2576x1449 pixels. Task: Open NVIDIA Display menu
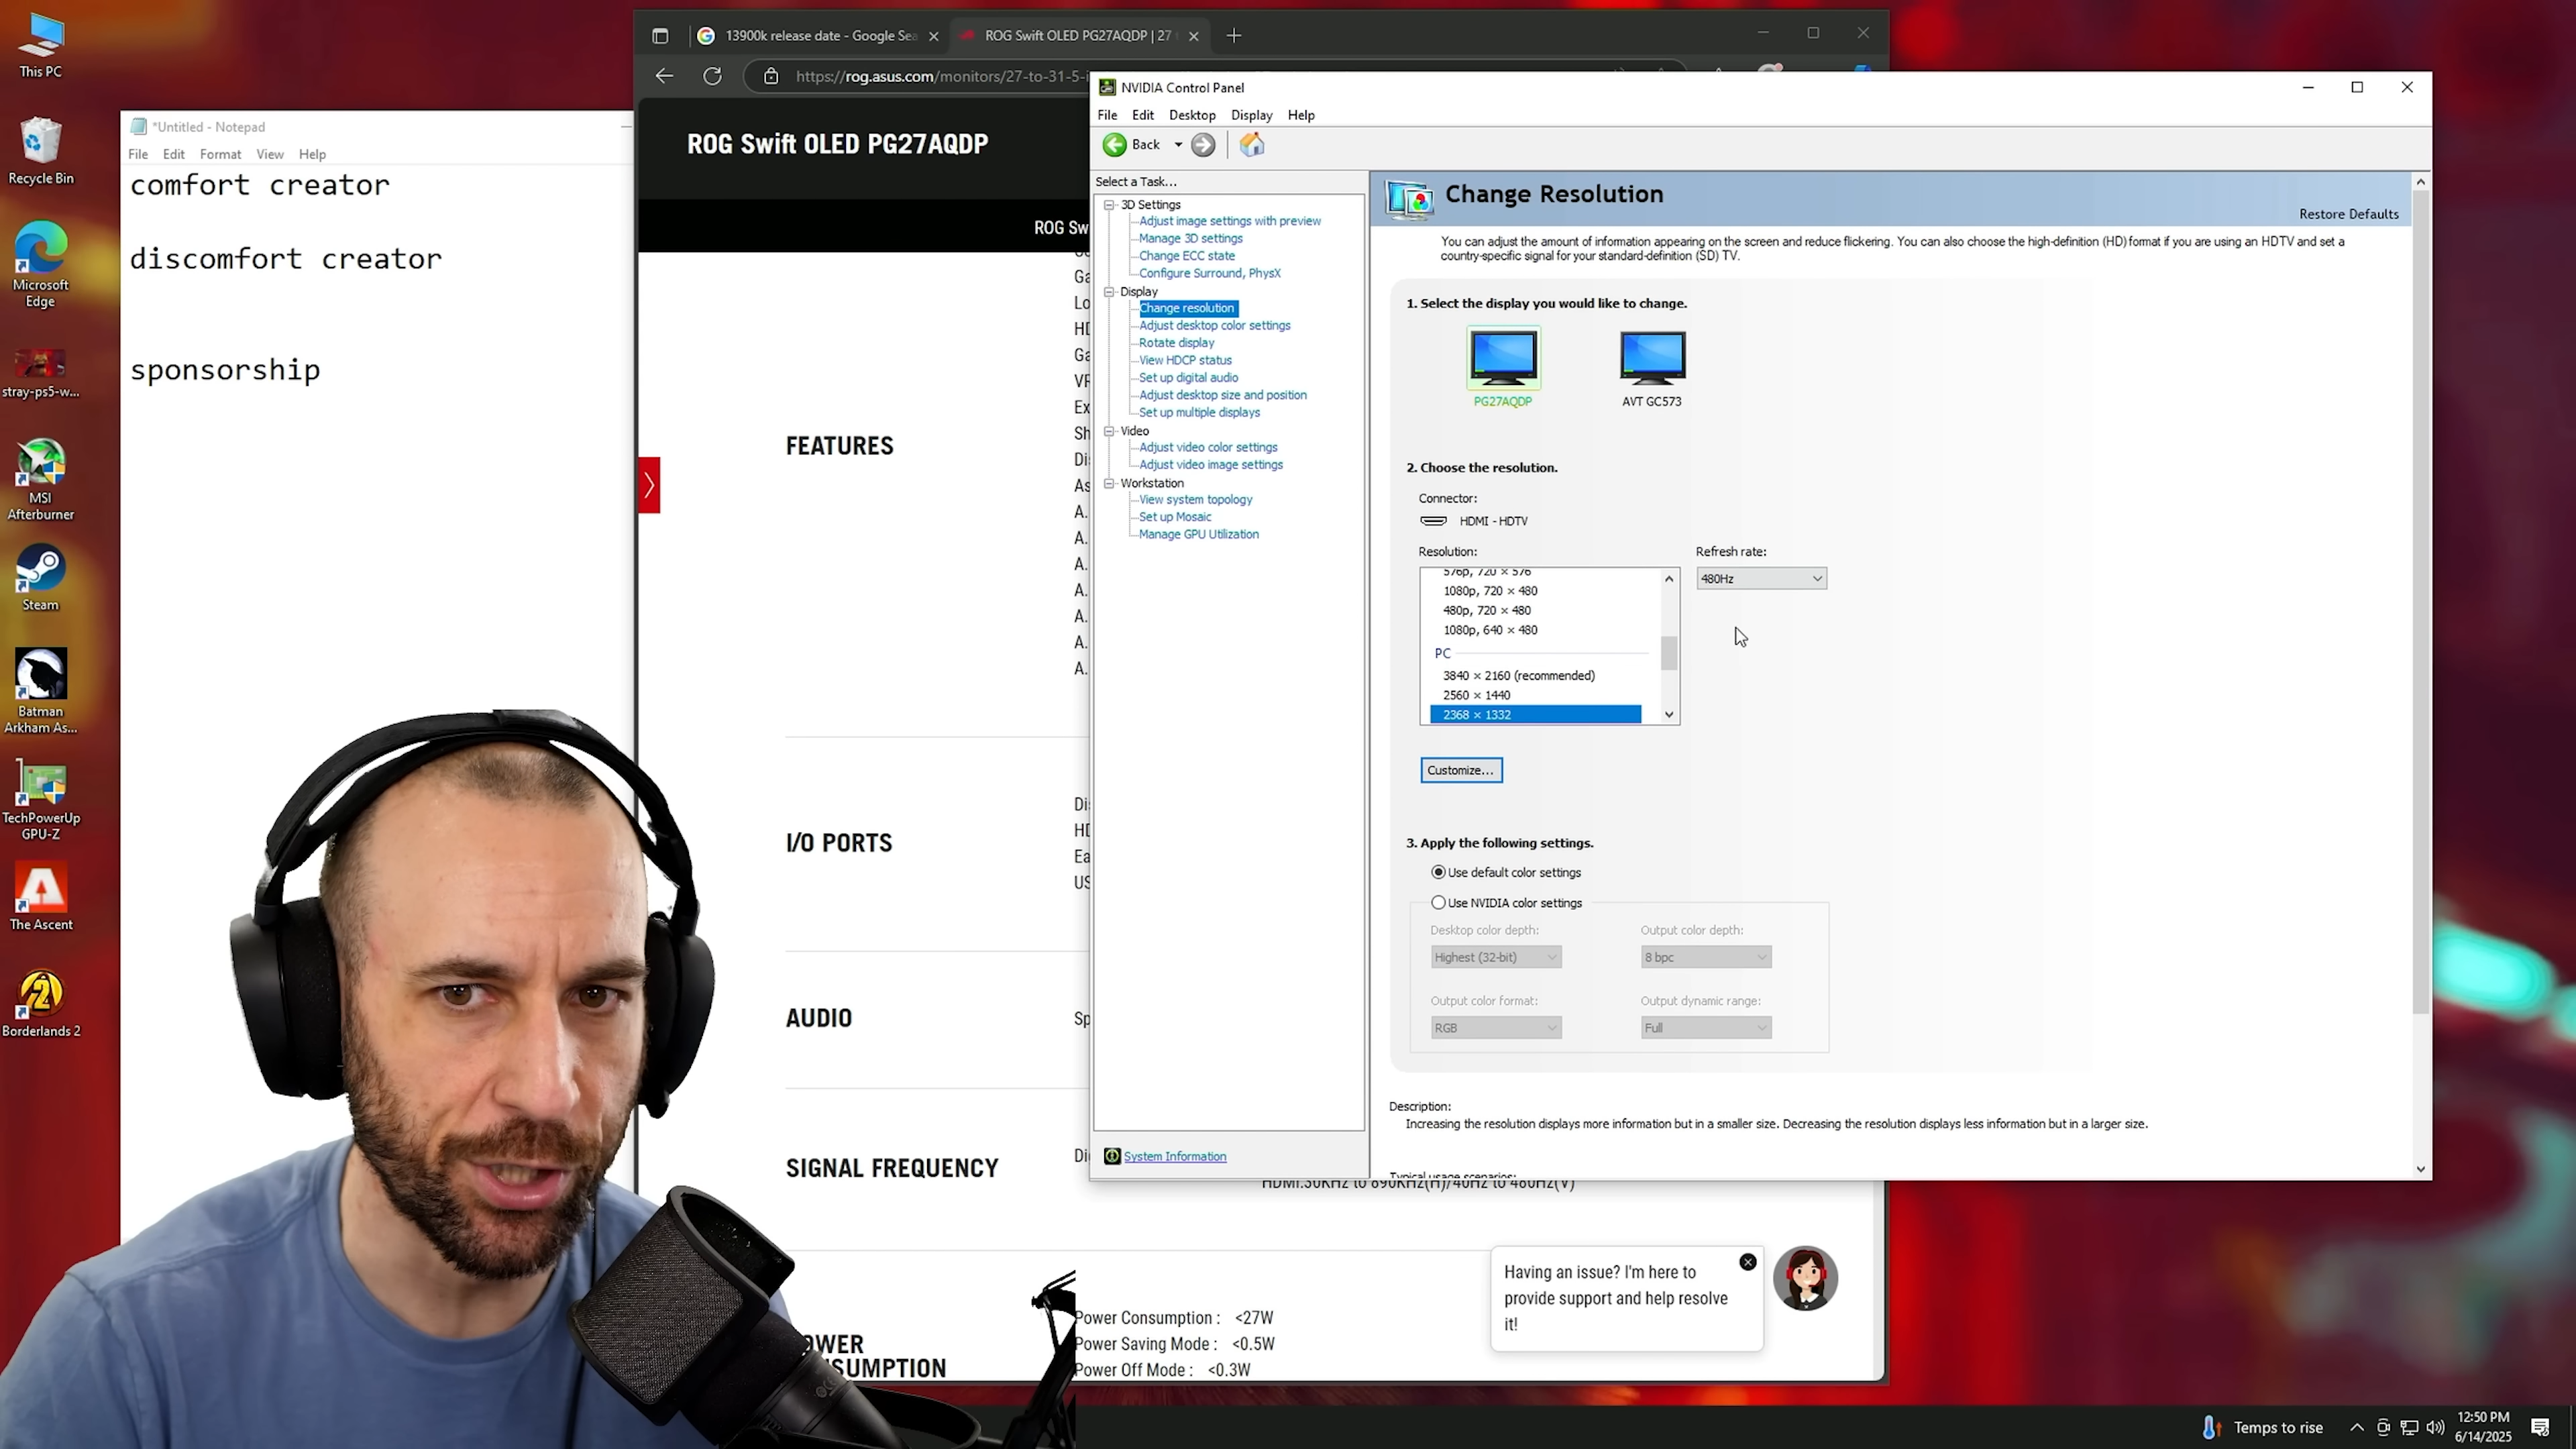[x=1251, y=115]
